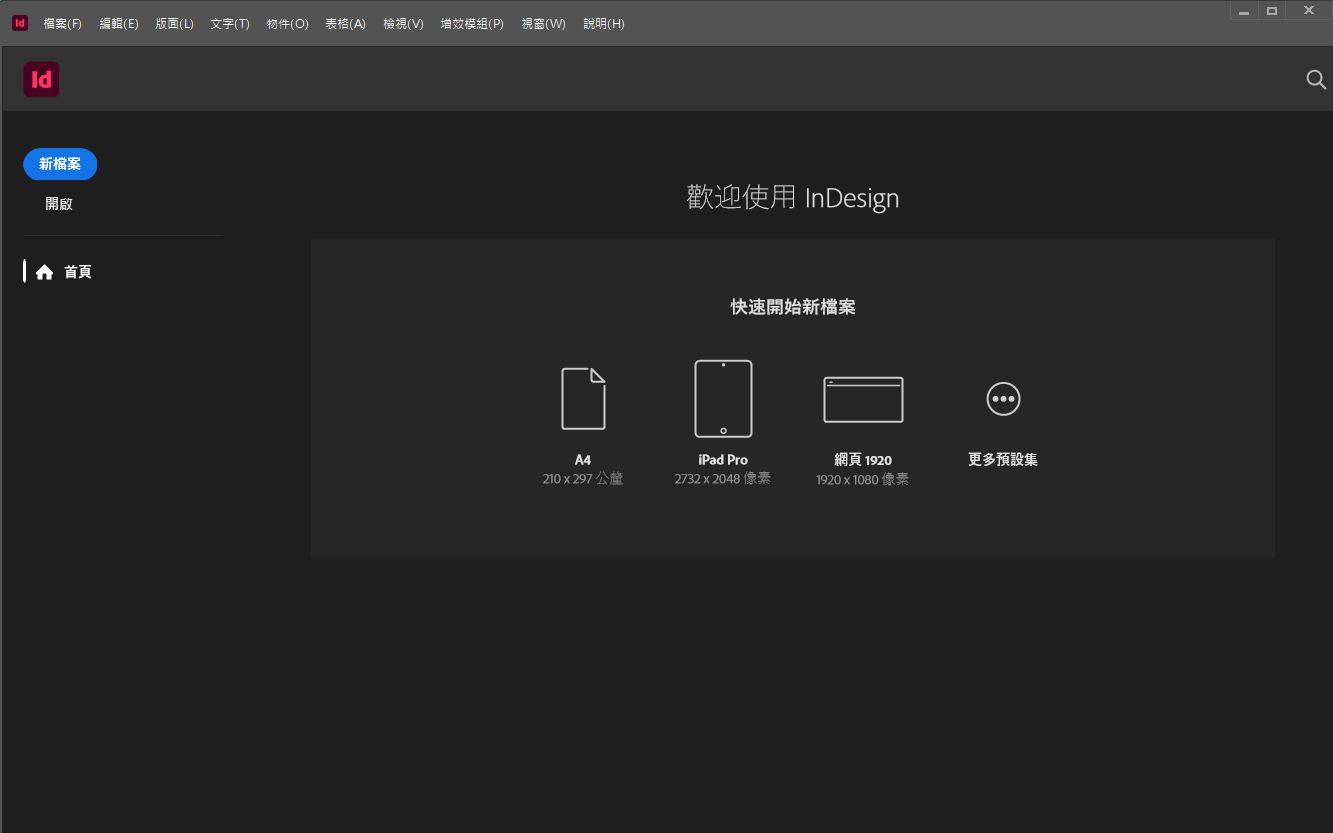Screen dimensions: 1333x833
Task: Open the 增效模組(P) menu
Action: (x=472, y=24)
